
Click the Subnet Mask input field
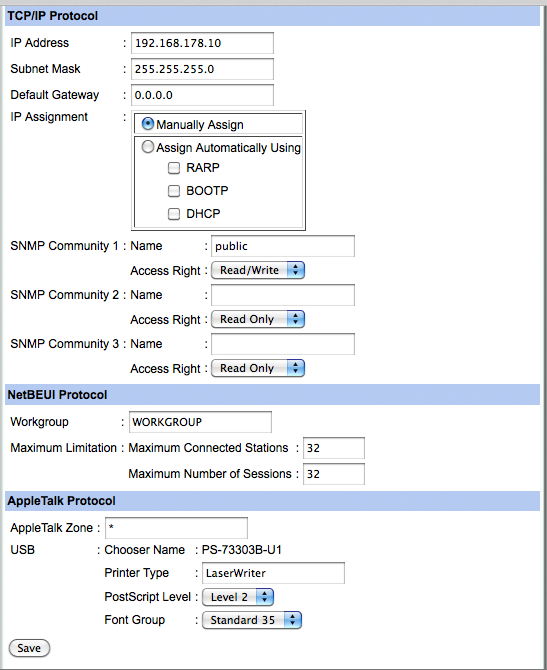(x=202, y=69)
